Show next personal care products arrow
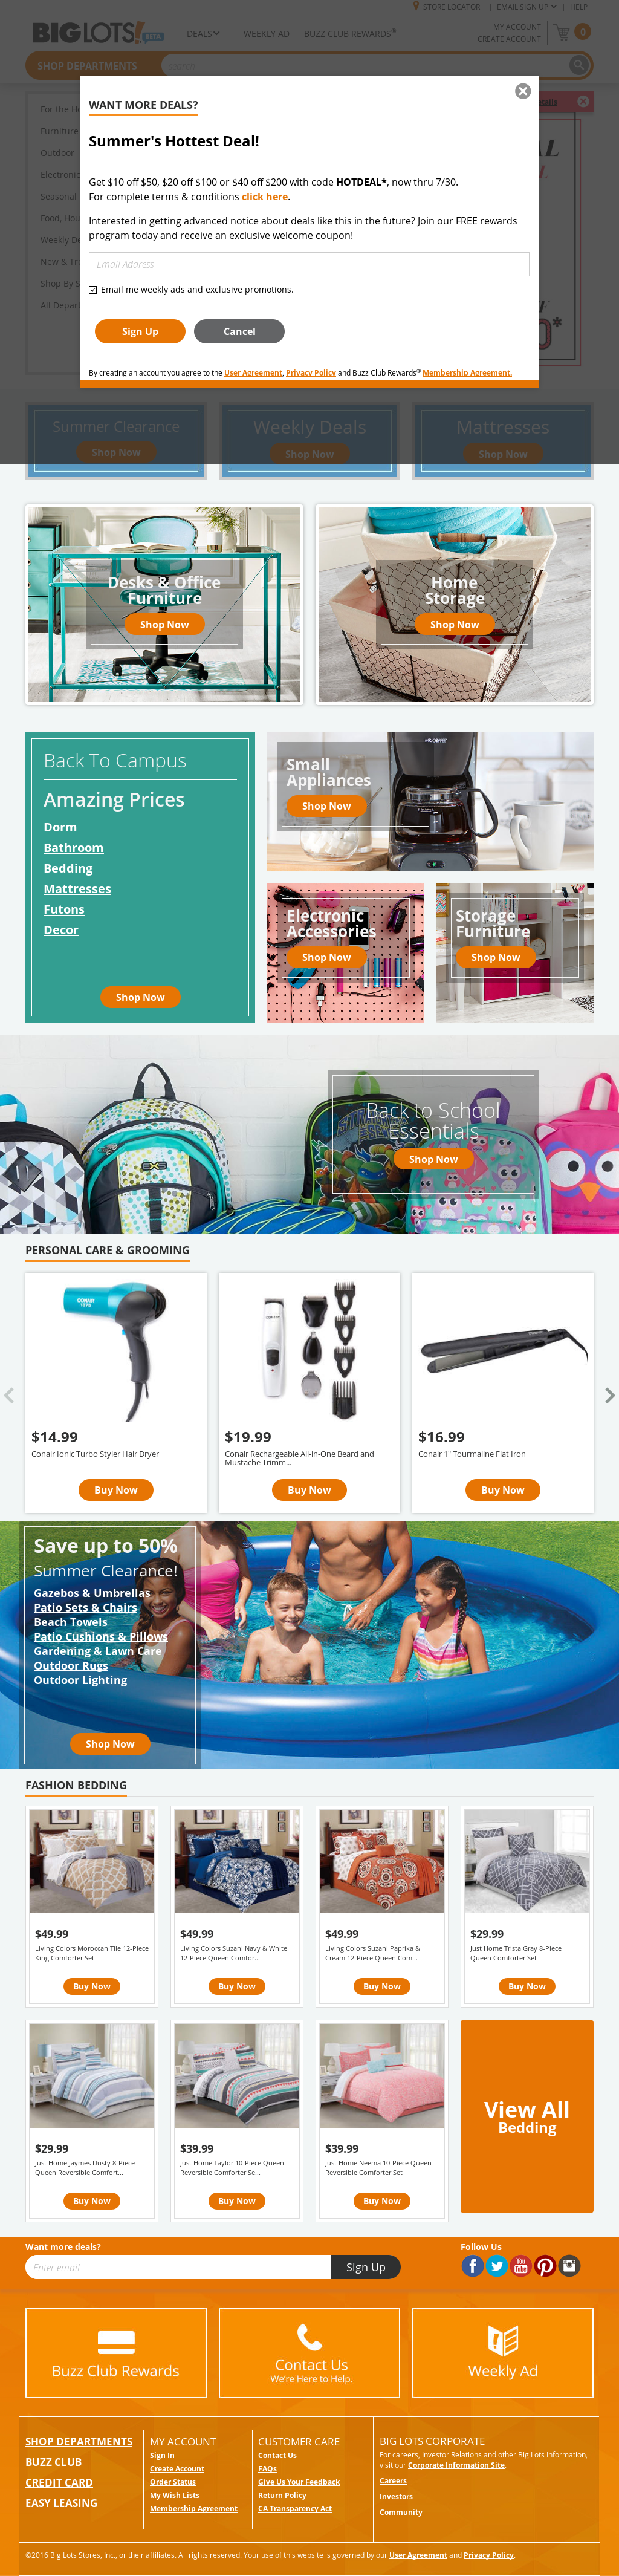Viewport: 619px width, 2576px height. click(x=609, y=1395)
